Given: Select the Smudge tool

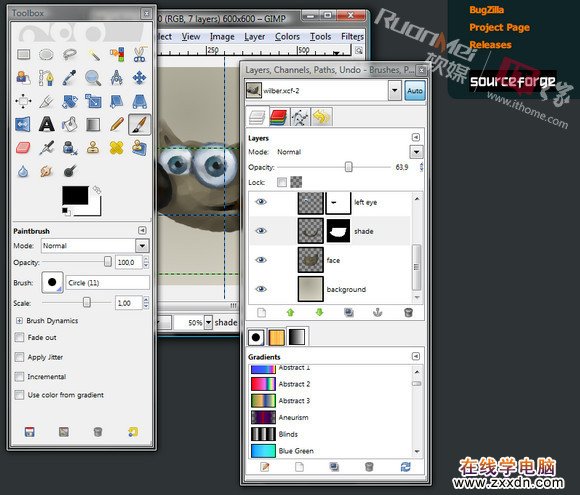Looking at the screenshot, I should click(x=47, y=171).
